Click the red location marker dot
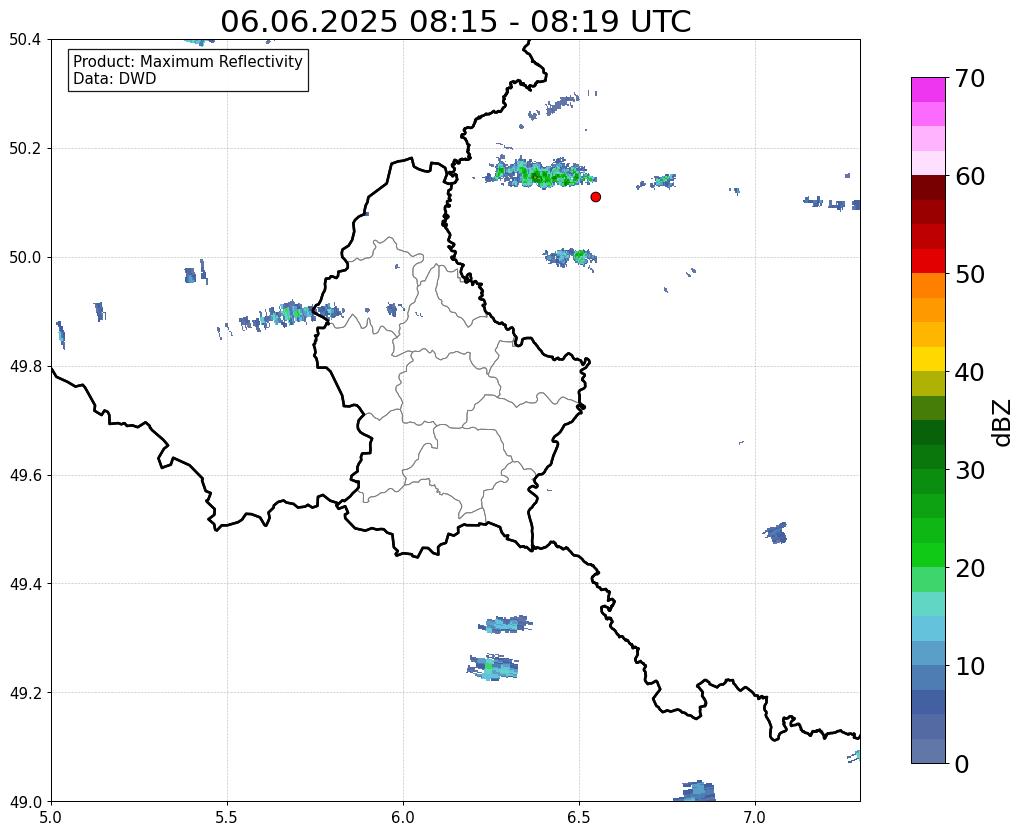Viewport: 1023px width, 834px height. click(595, 197)
